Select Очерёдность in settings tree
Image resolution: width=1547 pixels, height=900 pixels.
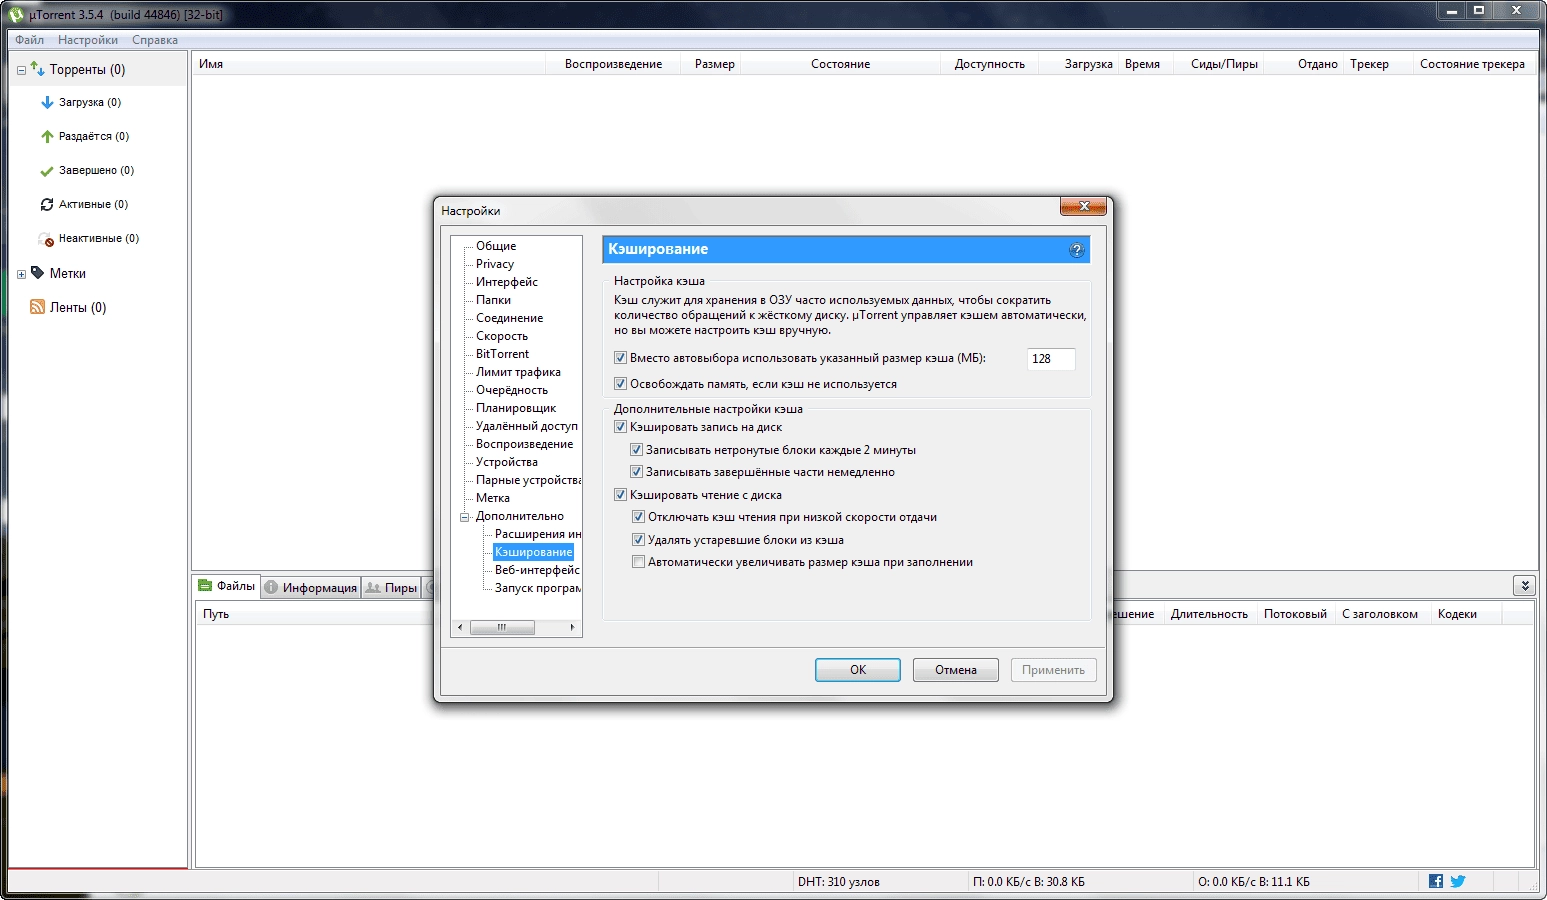(512, 390)
